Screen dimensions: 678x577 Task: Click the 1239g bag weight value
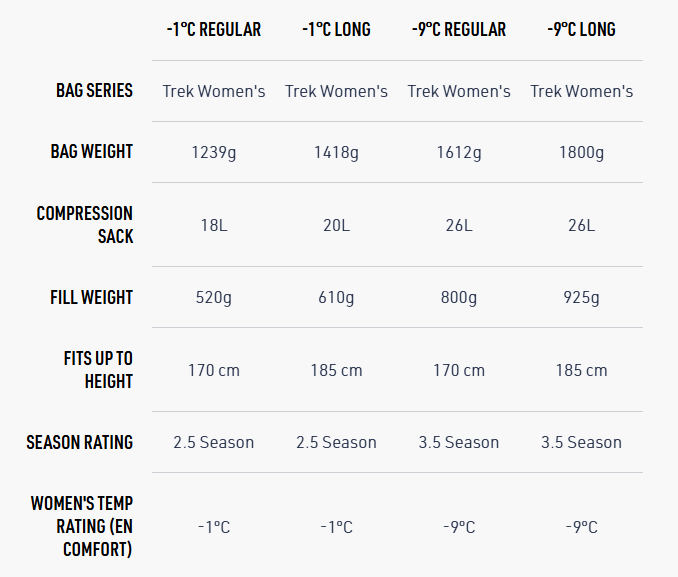tap(214, 153)
